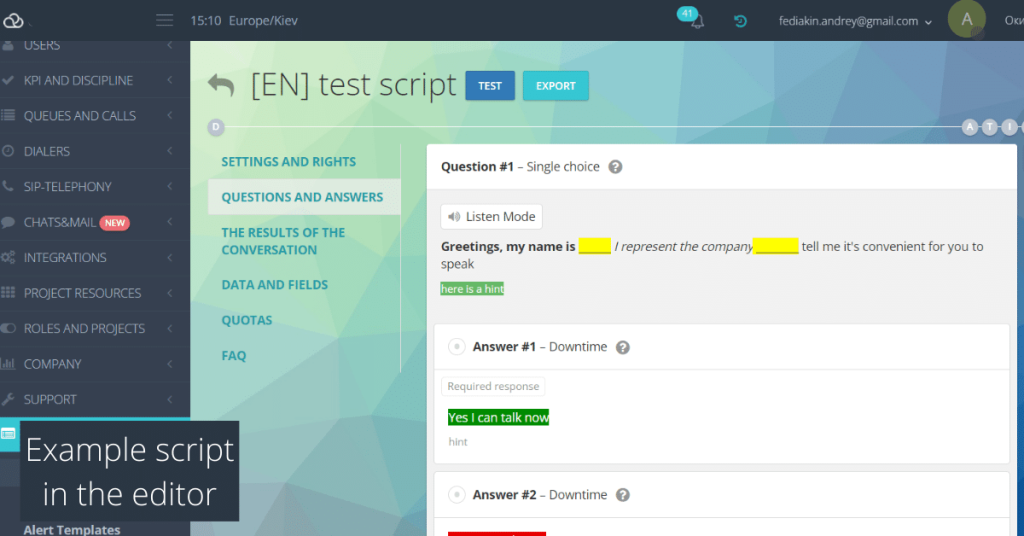The image size is (1024, 536).
Task: Switch to Settings and Rights tab
Action: point(289,161)
